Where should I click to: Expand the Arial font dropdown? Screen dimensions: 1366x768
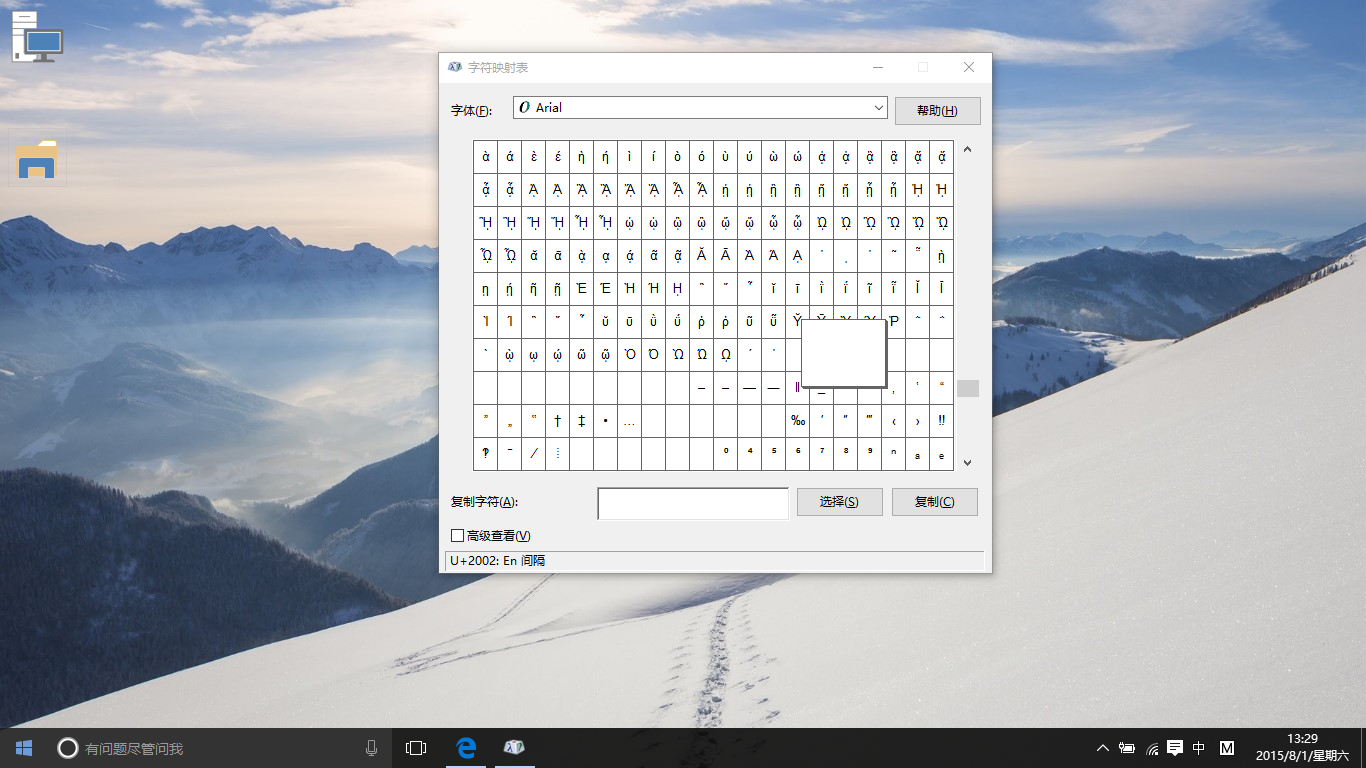tap(879, 107)
